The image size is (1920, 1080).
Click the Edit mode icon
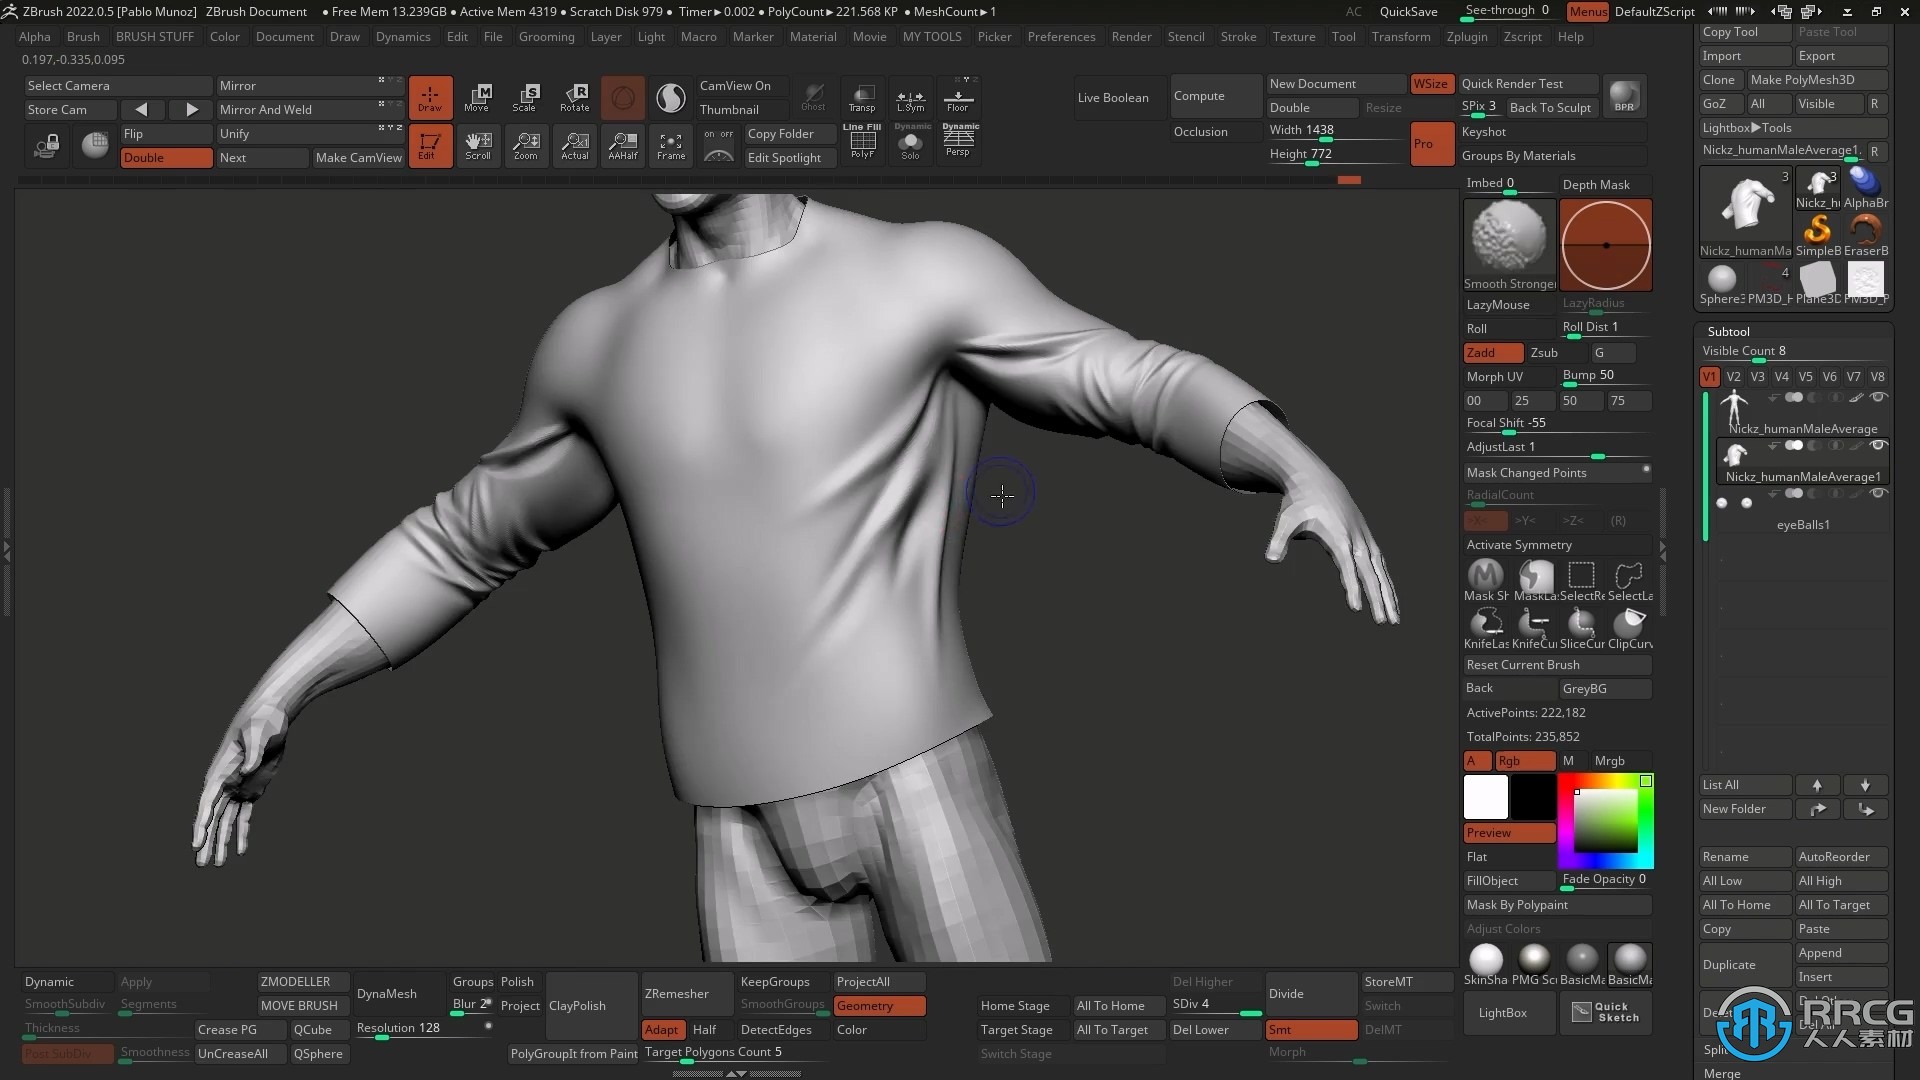coord(430,146)
